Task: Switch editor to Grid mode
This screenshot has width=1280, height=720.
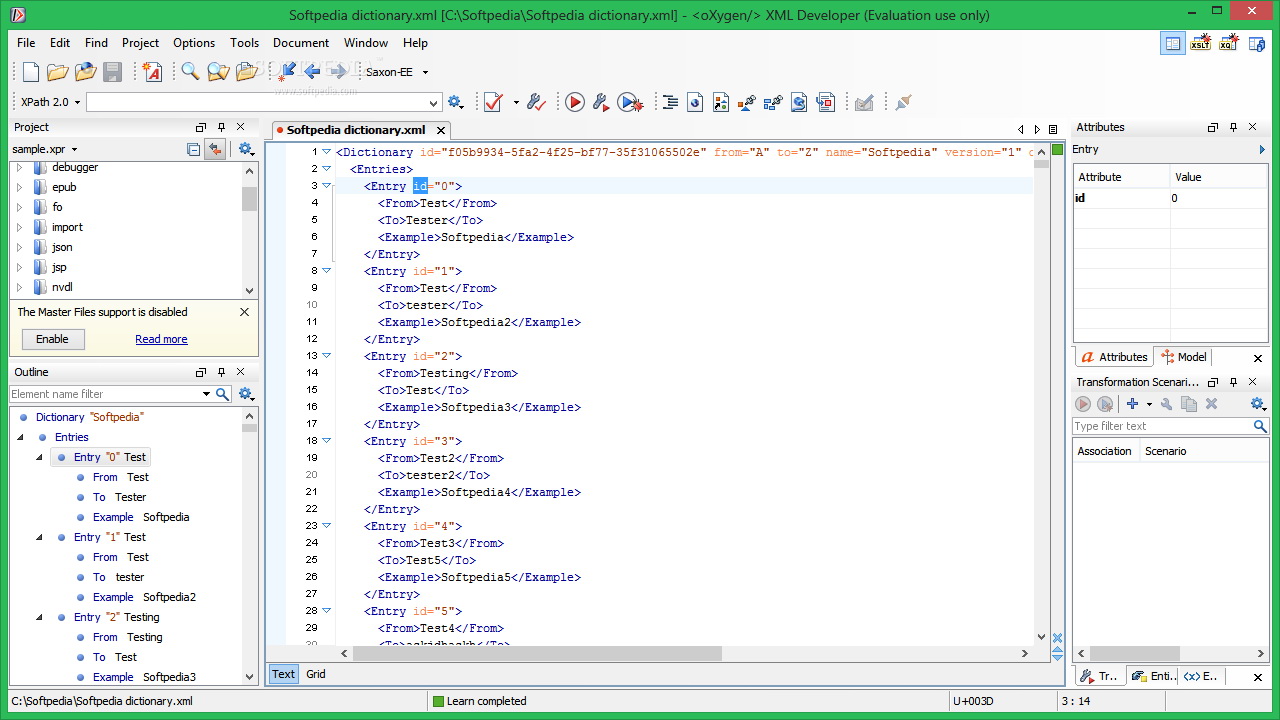Action: tap(316, 674)
